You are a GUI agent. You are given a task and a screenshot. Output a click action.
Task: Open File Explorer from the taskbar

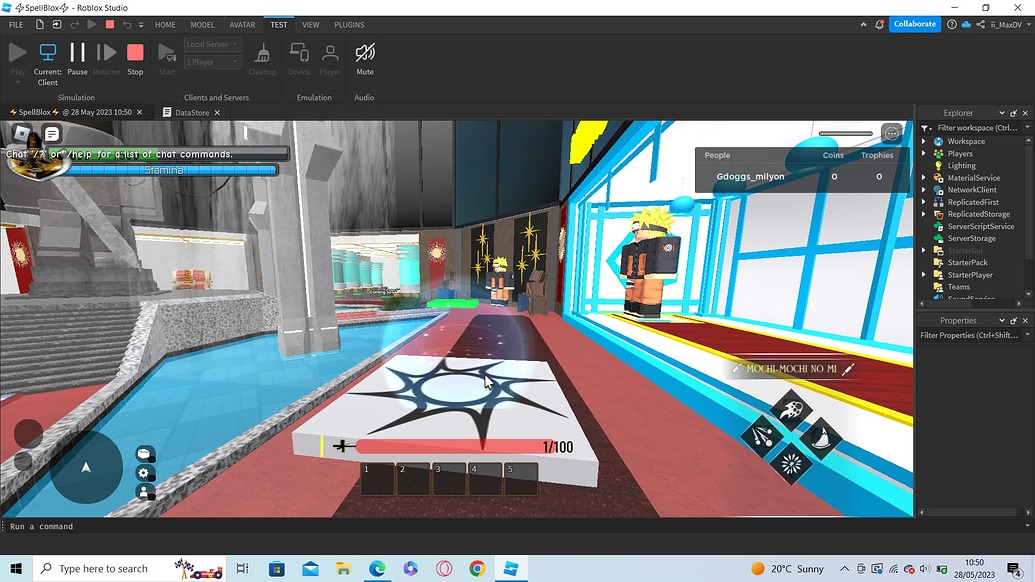(343, 568)
